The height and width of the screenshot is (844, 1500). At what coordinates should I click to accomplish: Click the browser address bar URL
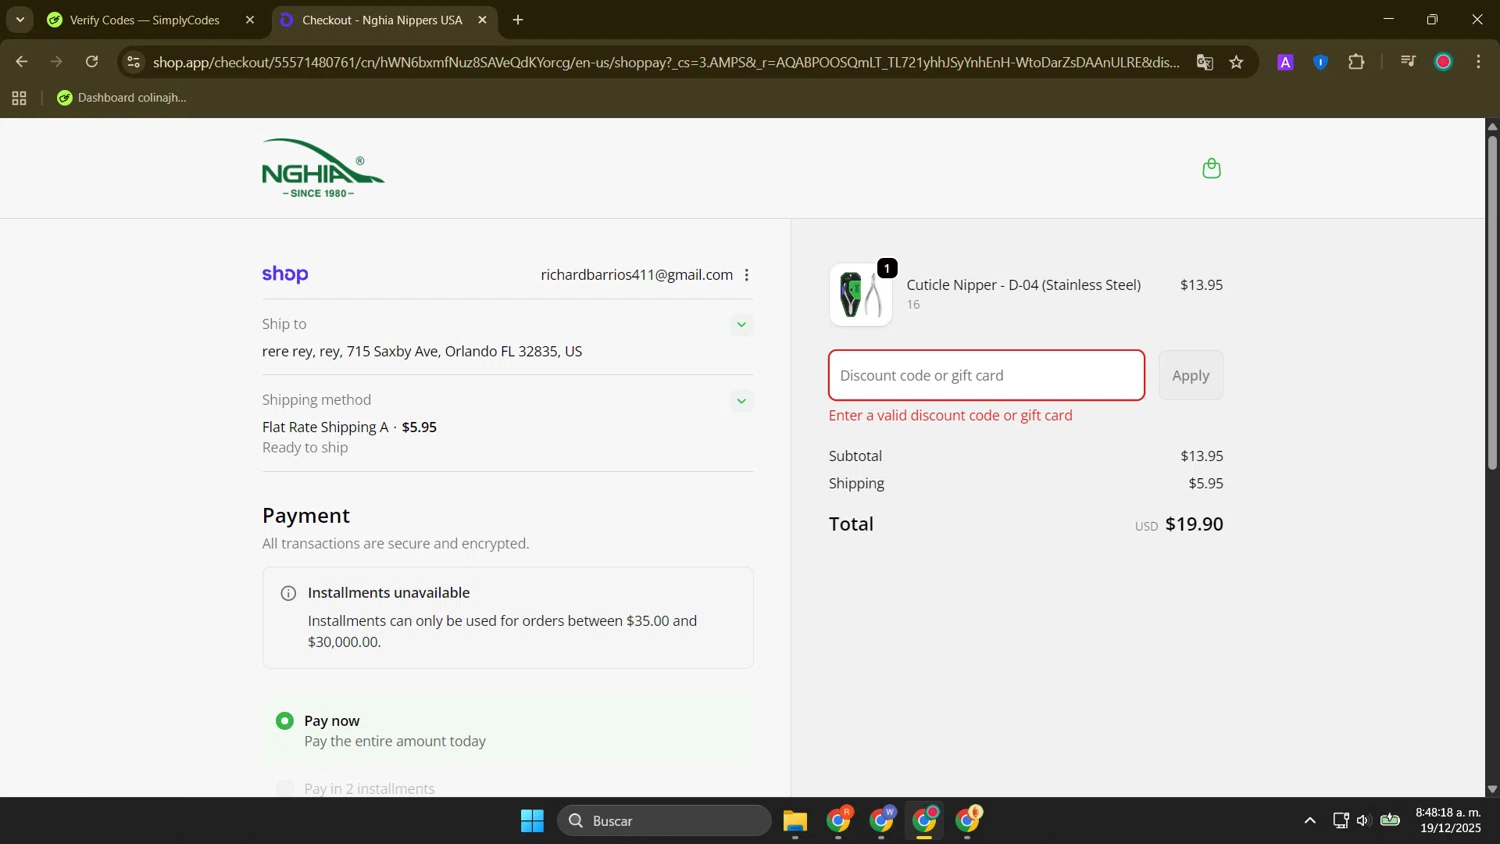[x=666, y=62]
